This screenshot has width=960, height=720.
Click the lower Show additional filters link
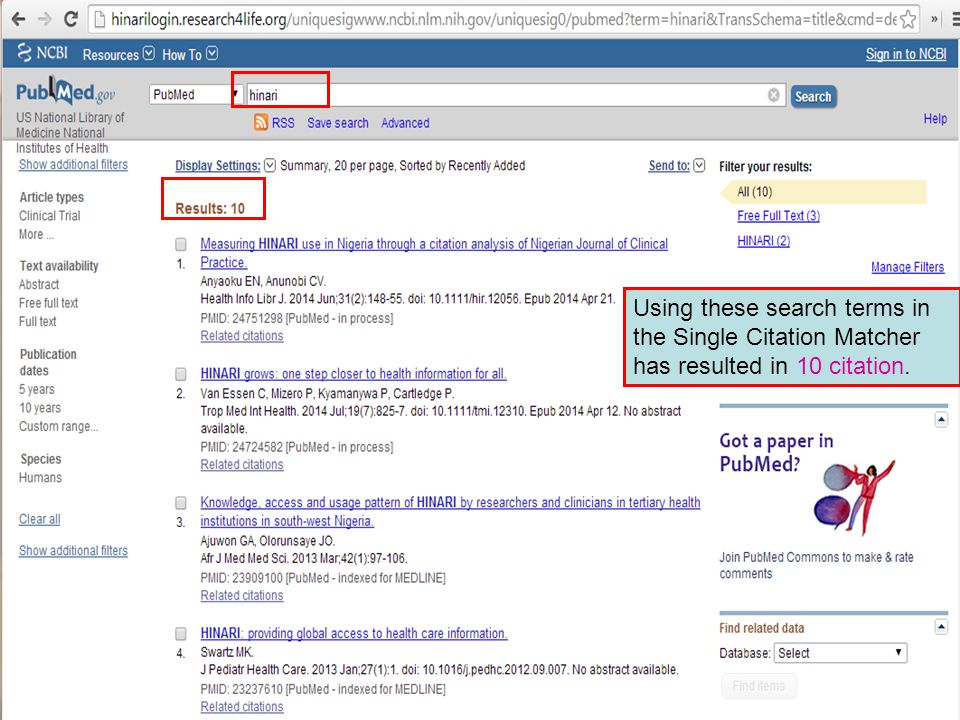[x=73, y=550]
